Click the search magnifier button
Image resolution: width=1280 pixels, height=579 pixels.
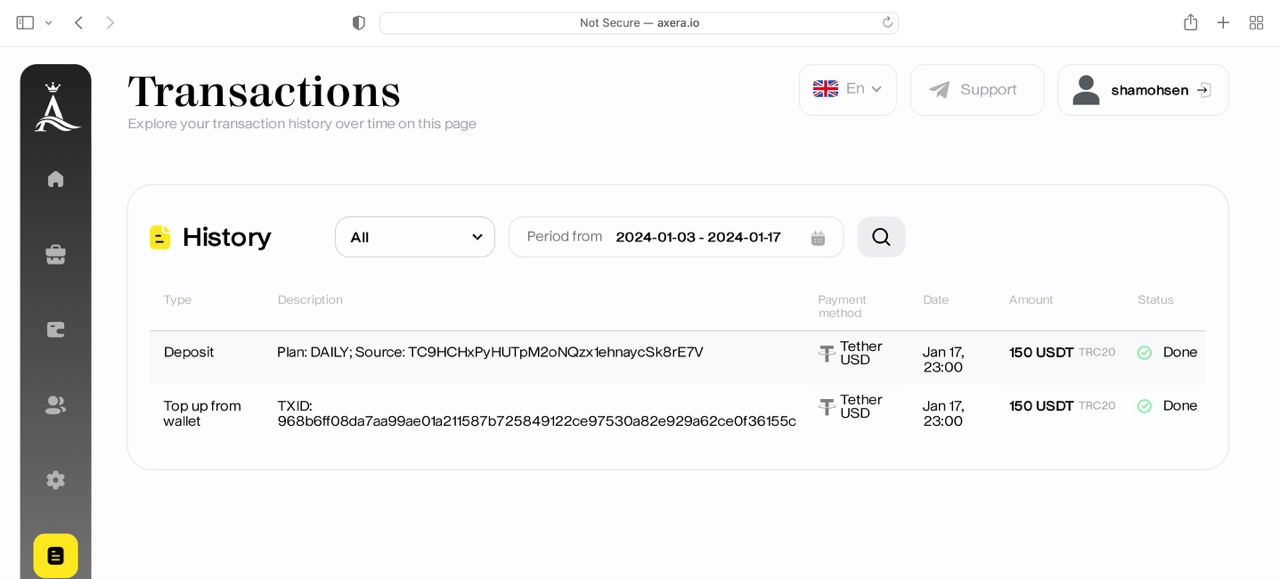tap(881, 237)
